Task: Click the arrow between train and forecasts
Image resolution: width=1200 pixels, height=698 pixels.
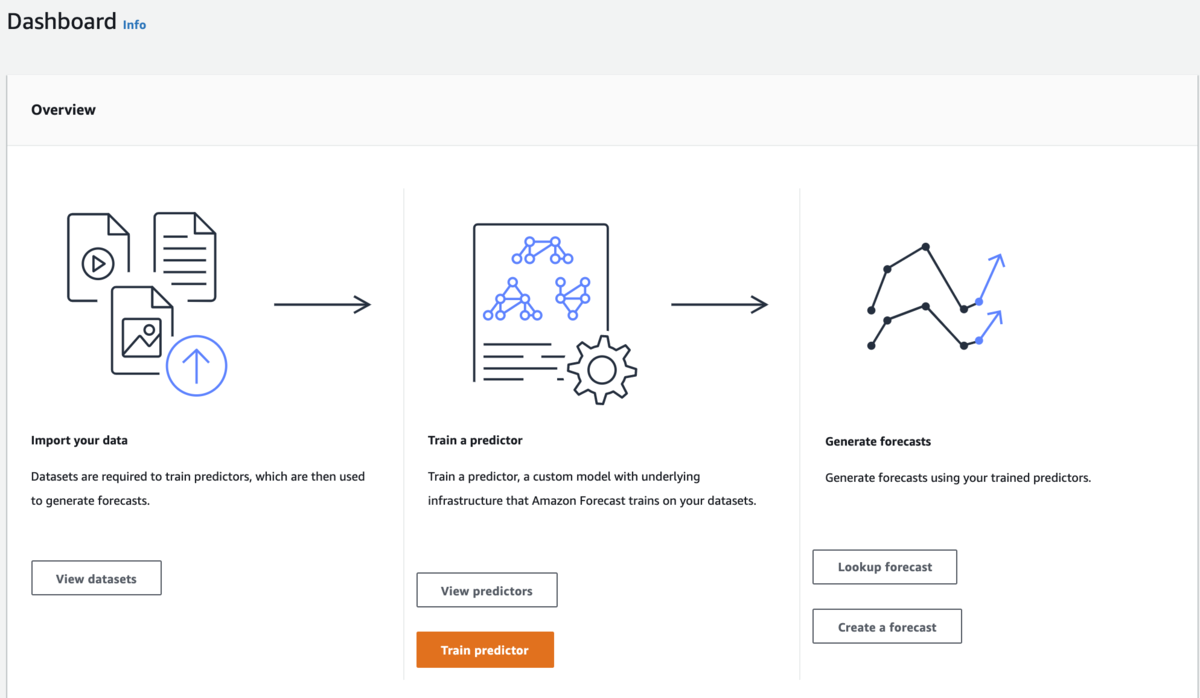Action: 719,305
